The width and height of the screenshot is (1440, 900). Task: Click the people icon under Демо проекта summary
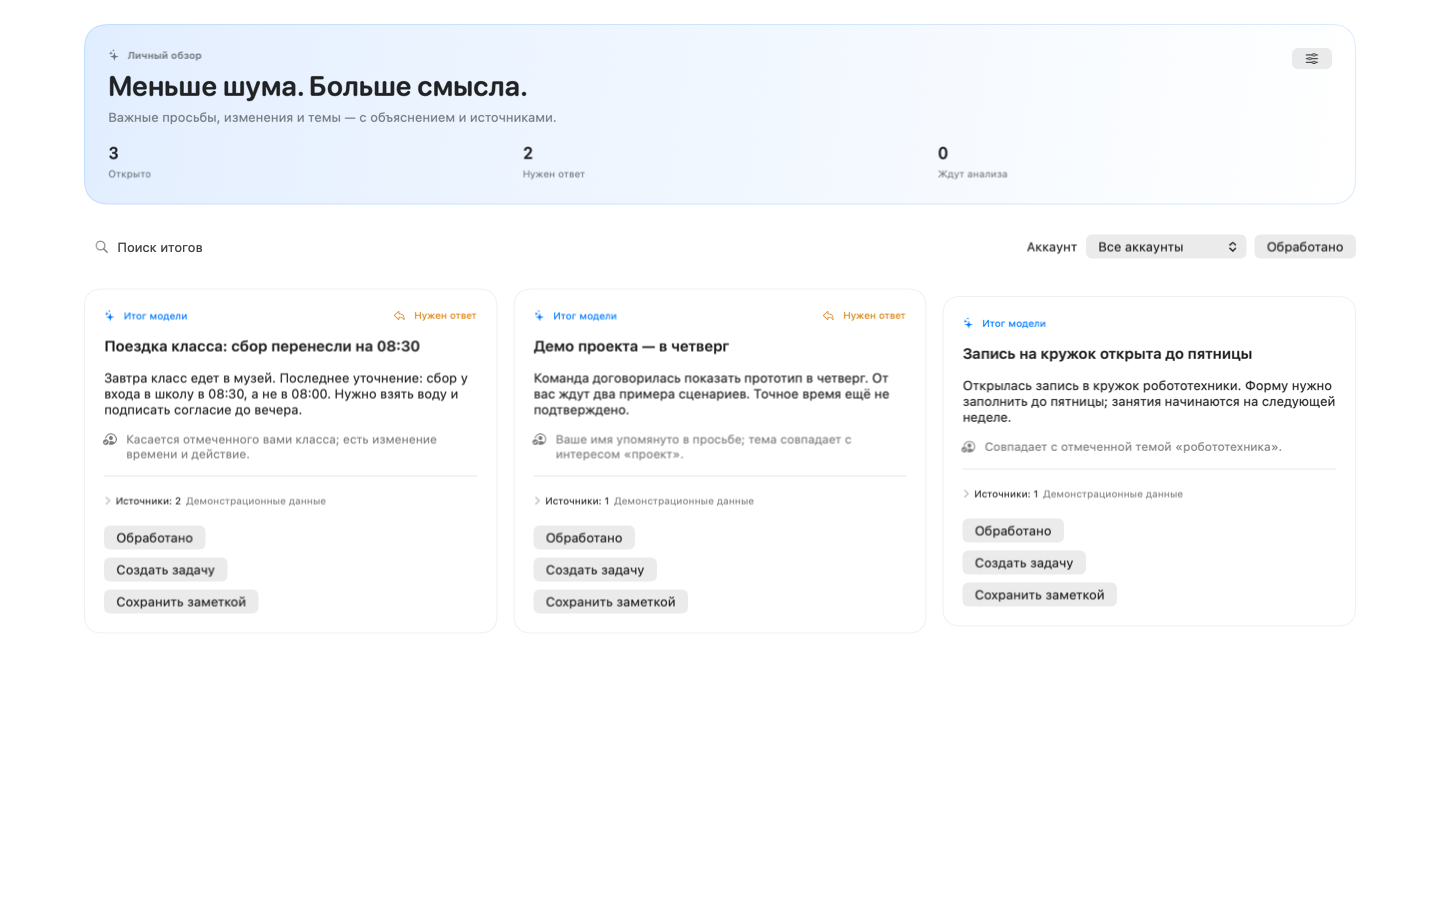click(540, 440)
